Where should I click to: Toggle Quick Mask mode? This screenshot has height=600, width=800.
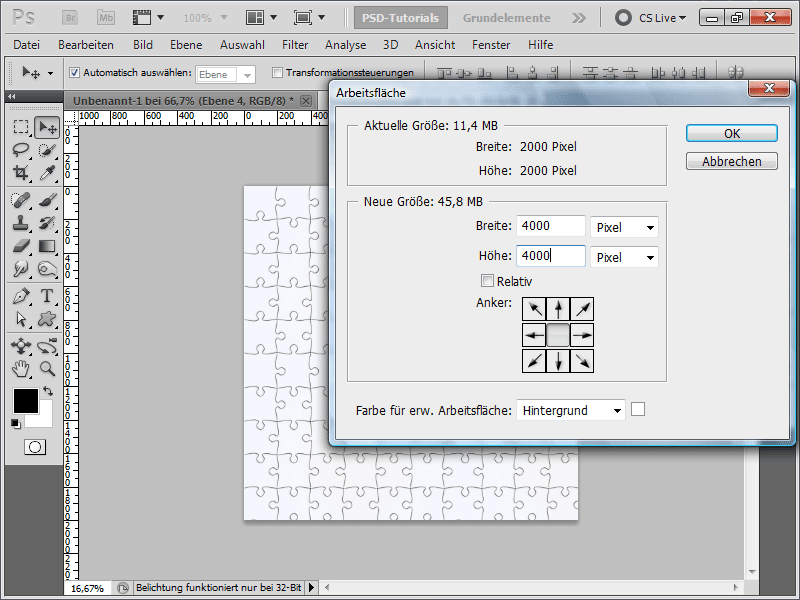[x=35, y=447]
